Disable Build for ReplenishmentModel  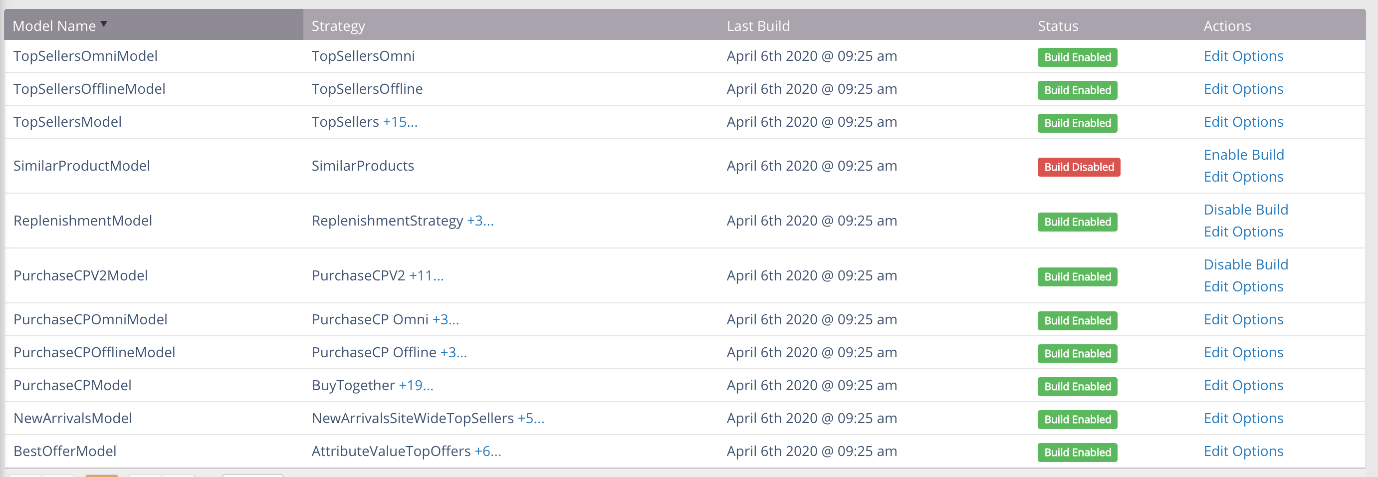tap(1245, 210)
